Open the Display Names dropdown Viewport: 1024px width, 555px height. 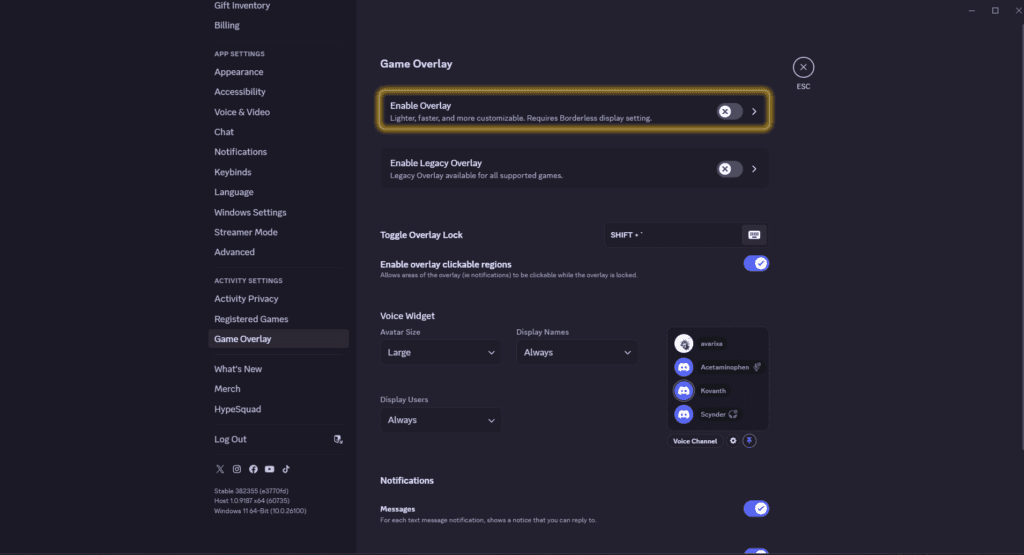click(x=576, y=352)
